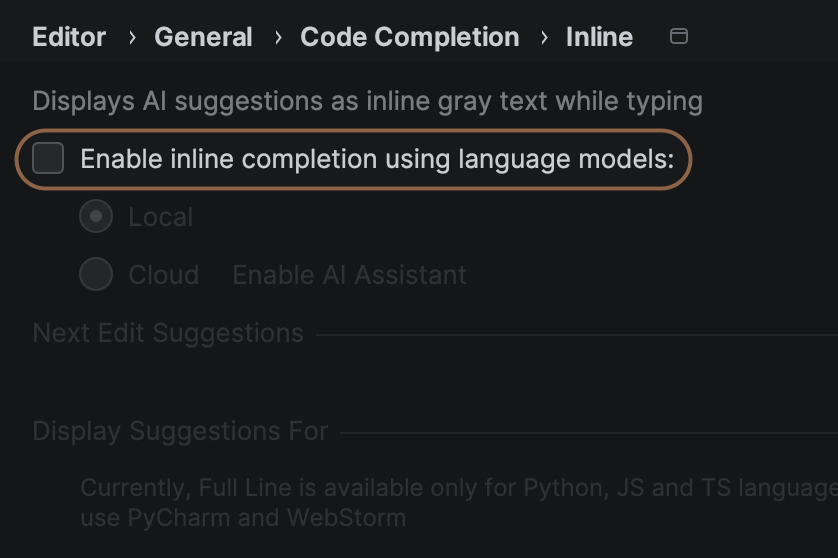Image resolution: width=838 pixels, height=558 pixels.
Task: Navigate to the General breadcrumb
Action: [203, 37]
